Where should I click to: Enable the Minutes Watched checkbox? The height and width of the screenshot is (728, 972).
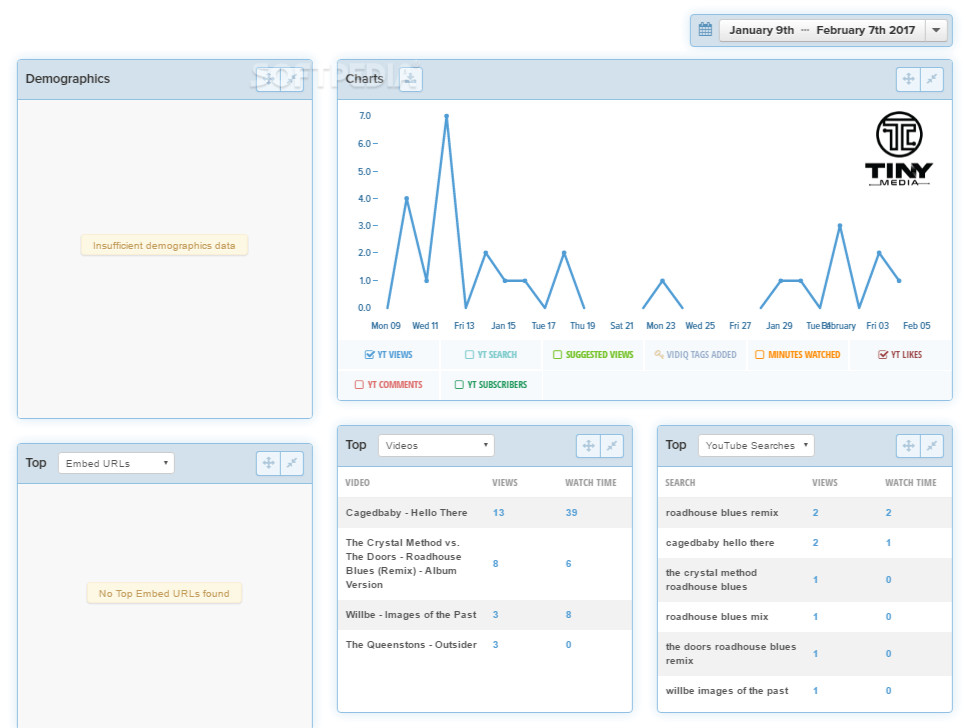click(x=760, y=355)
